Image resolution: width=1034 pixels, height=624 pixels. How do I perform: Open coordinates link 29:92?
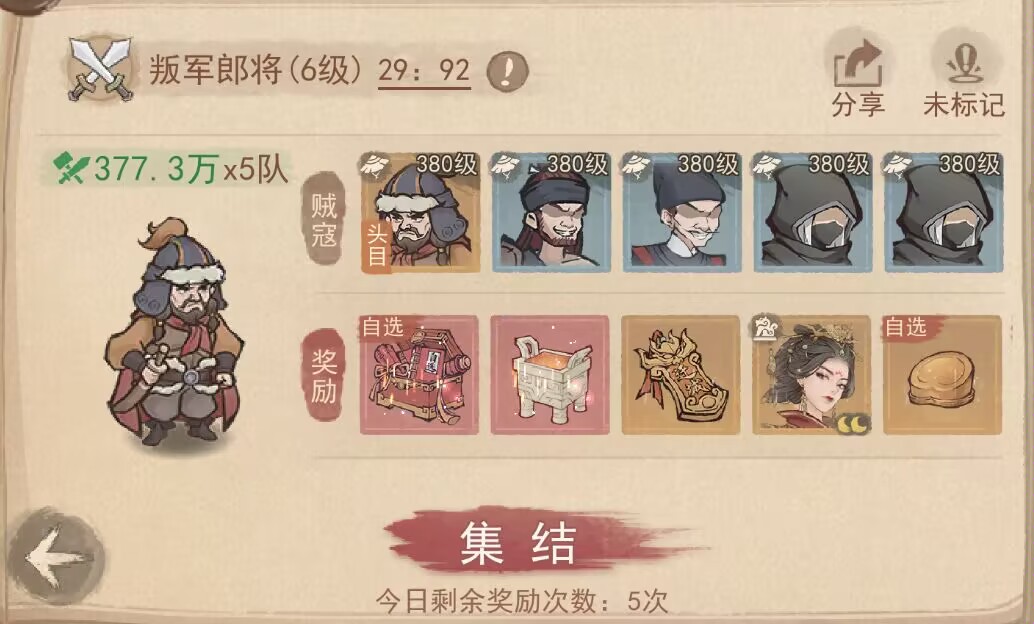[x=424, y=71]
